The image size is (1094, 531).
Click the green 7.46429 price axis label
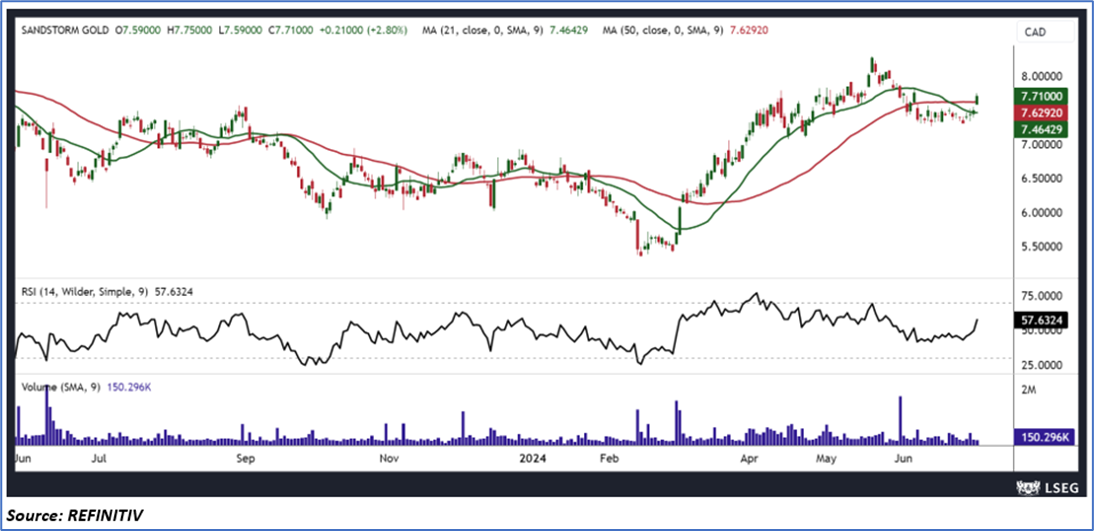pyautogui.click(x=1043, y=130)
